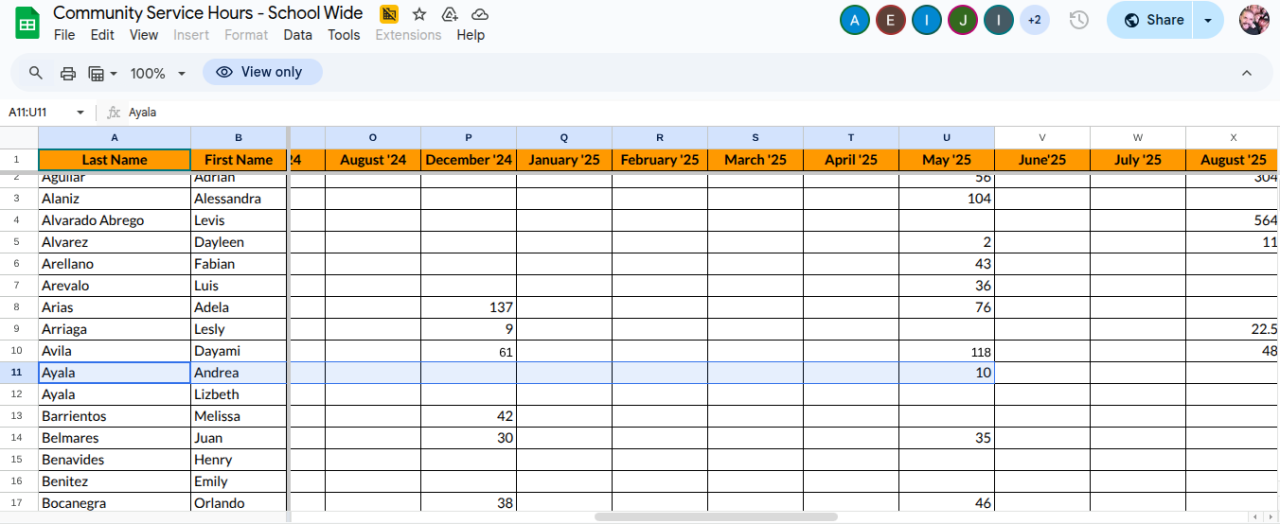
Task: Click the August '25 header cell
Action: pos(1233,160)
